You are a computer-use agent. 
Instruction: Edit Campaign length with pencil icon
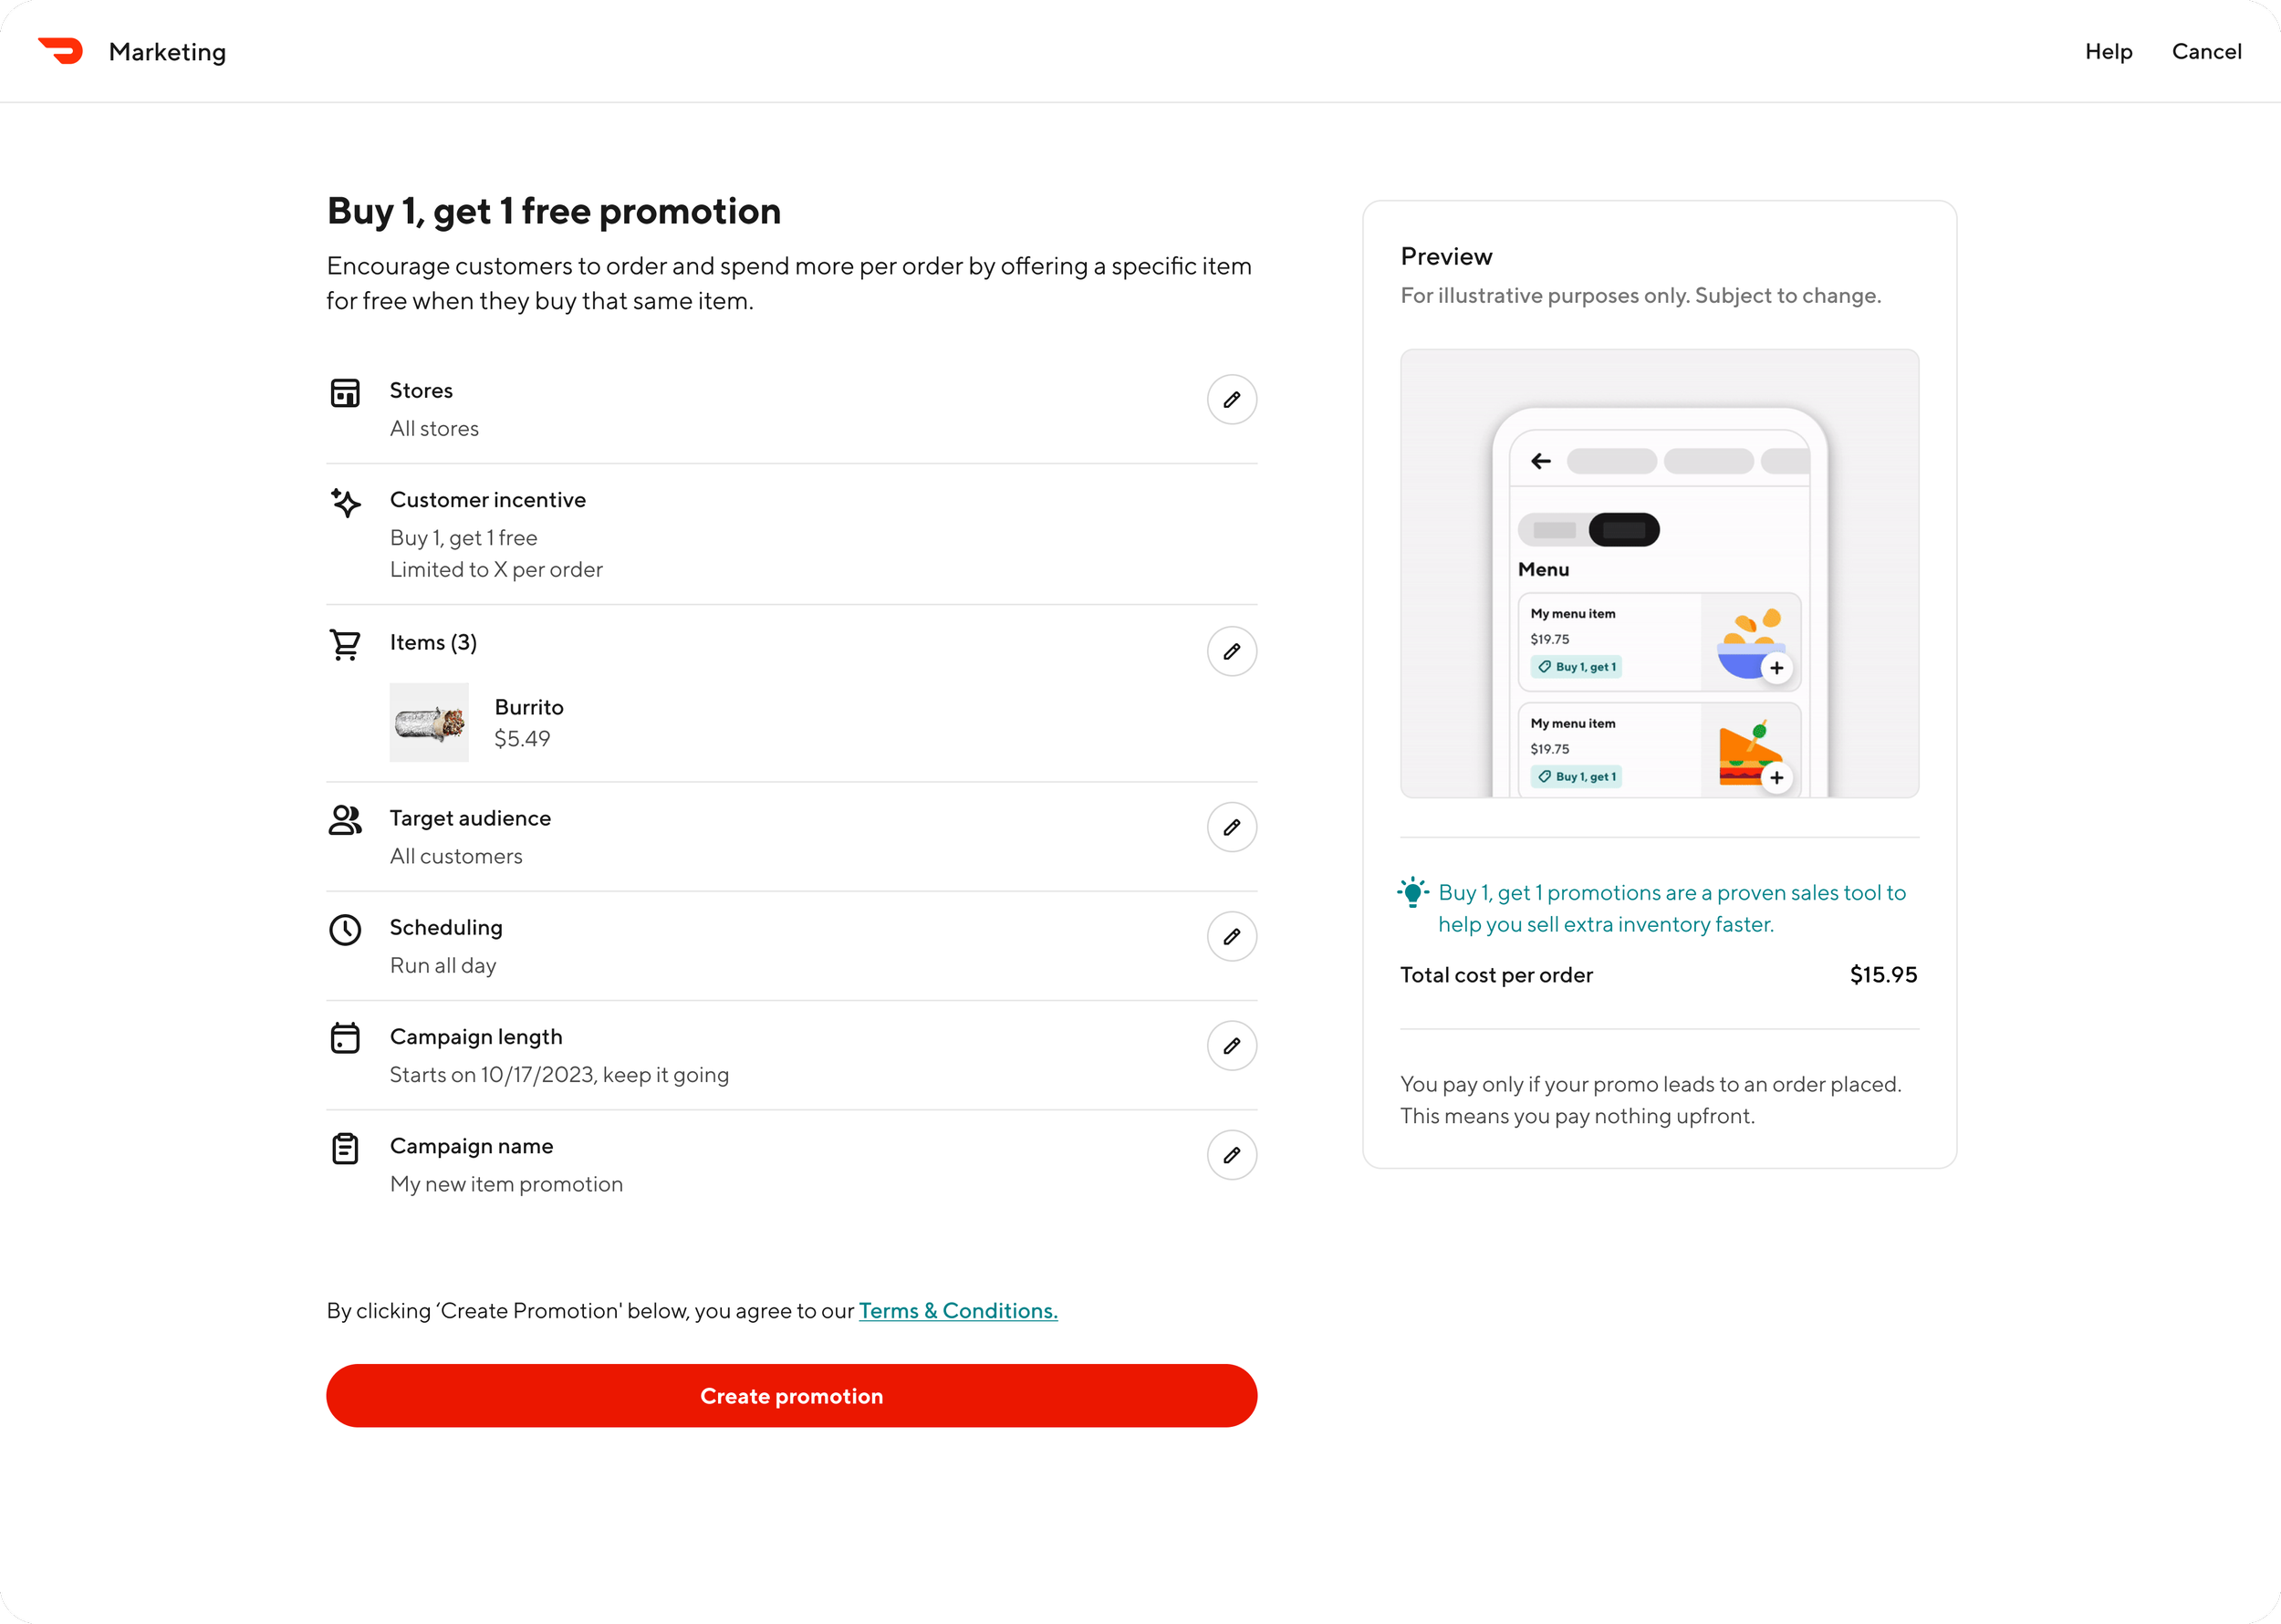click(x=1231, y=1045)
